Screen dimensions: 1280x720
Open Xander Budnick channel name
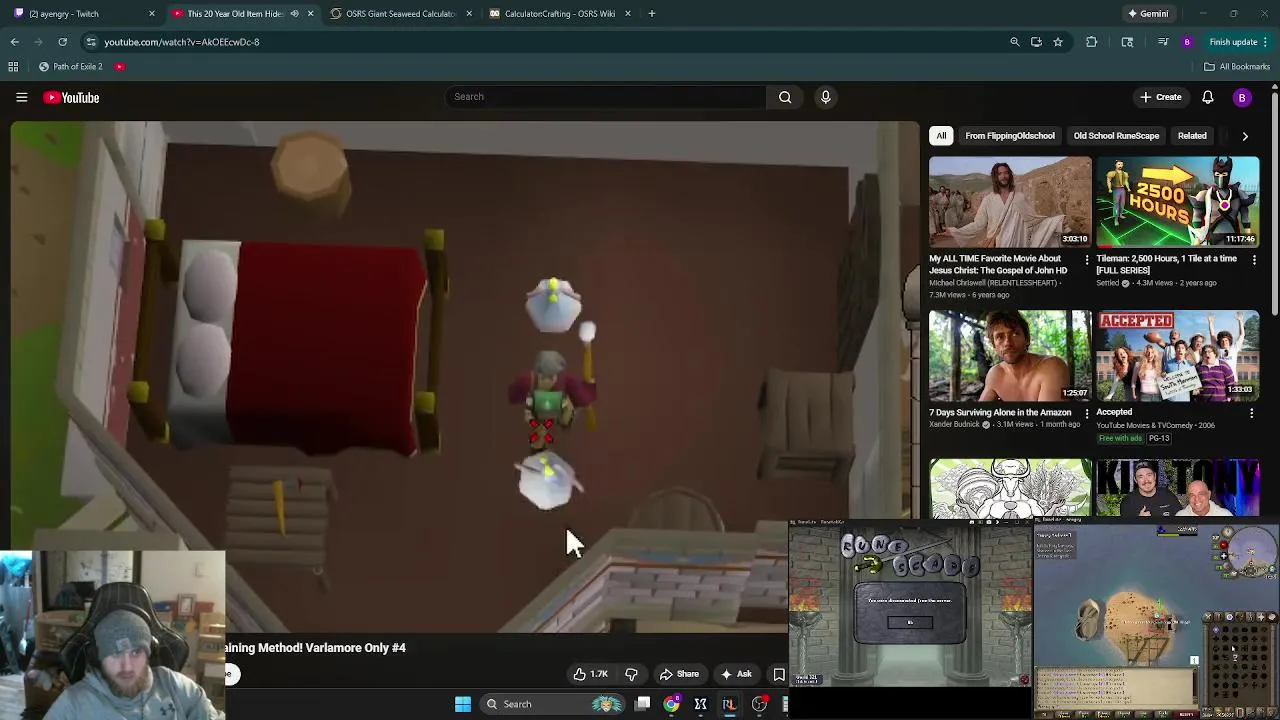point(955,424)
